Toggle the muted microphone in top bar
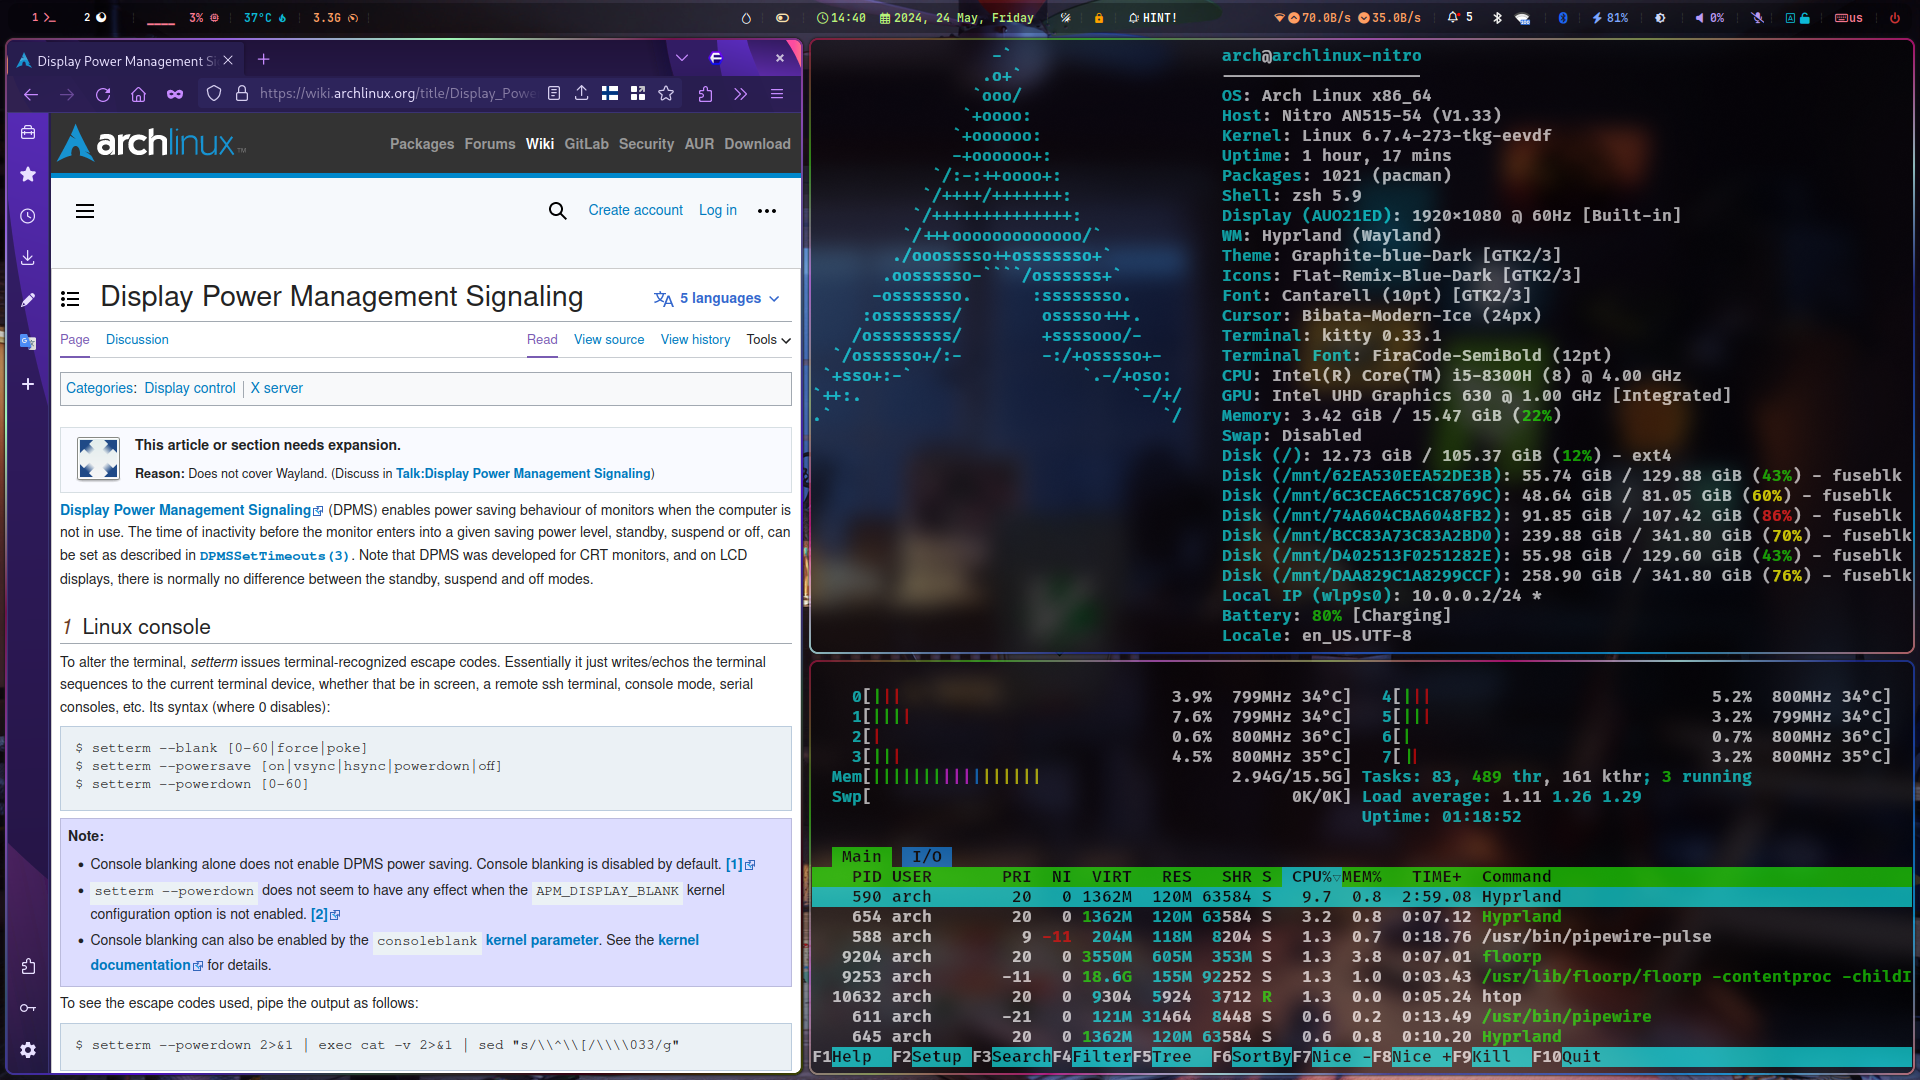 pos(1757,18)
